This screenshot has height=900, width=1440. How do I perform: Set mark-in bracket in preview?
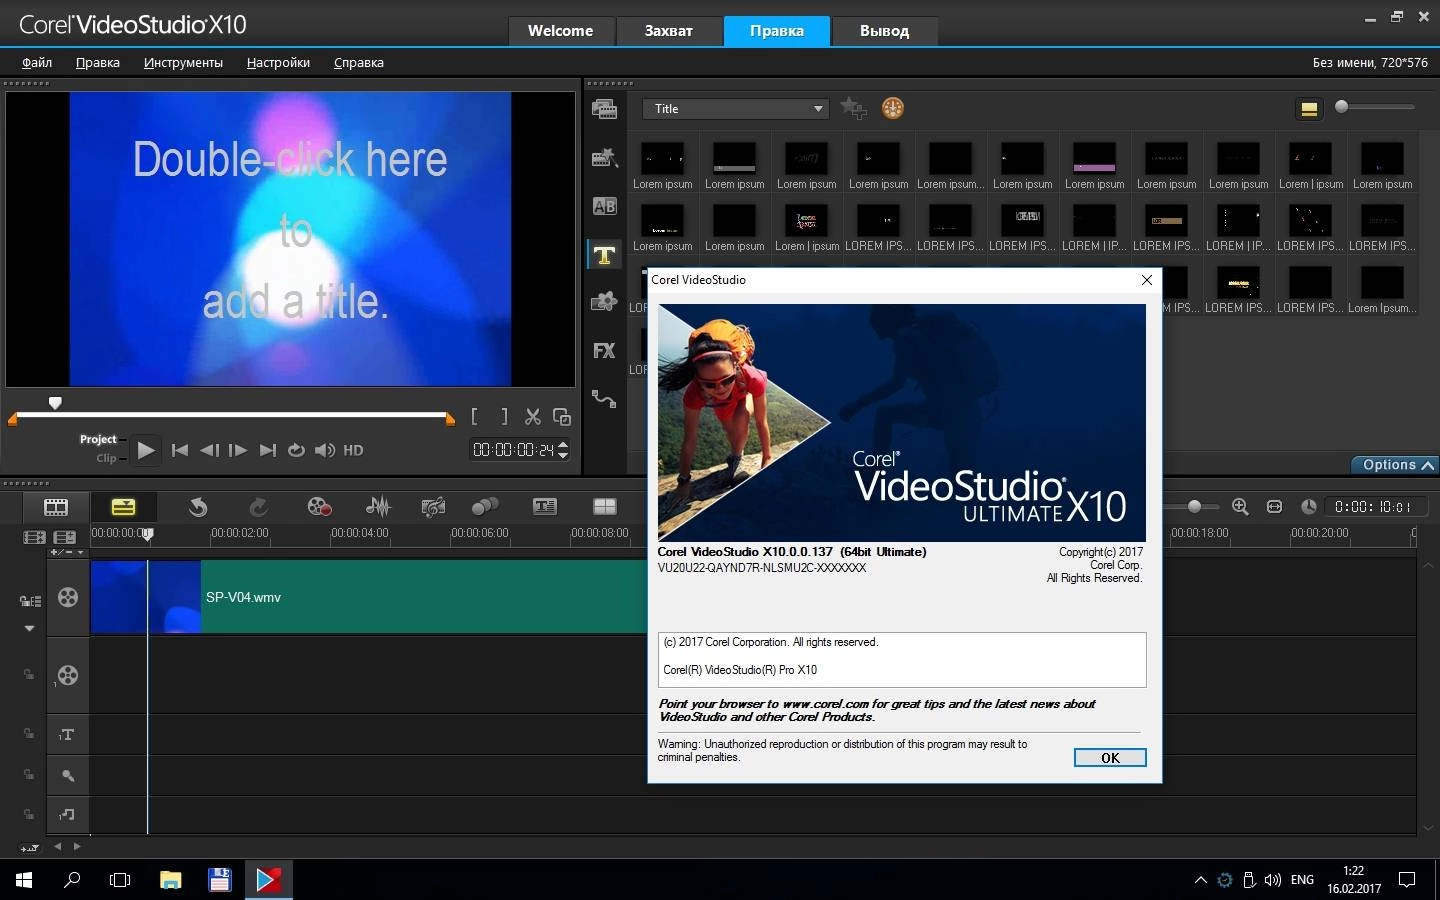(474, 416)
